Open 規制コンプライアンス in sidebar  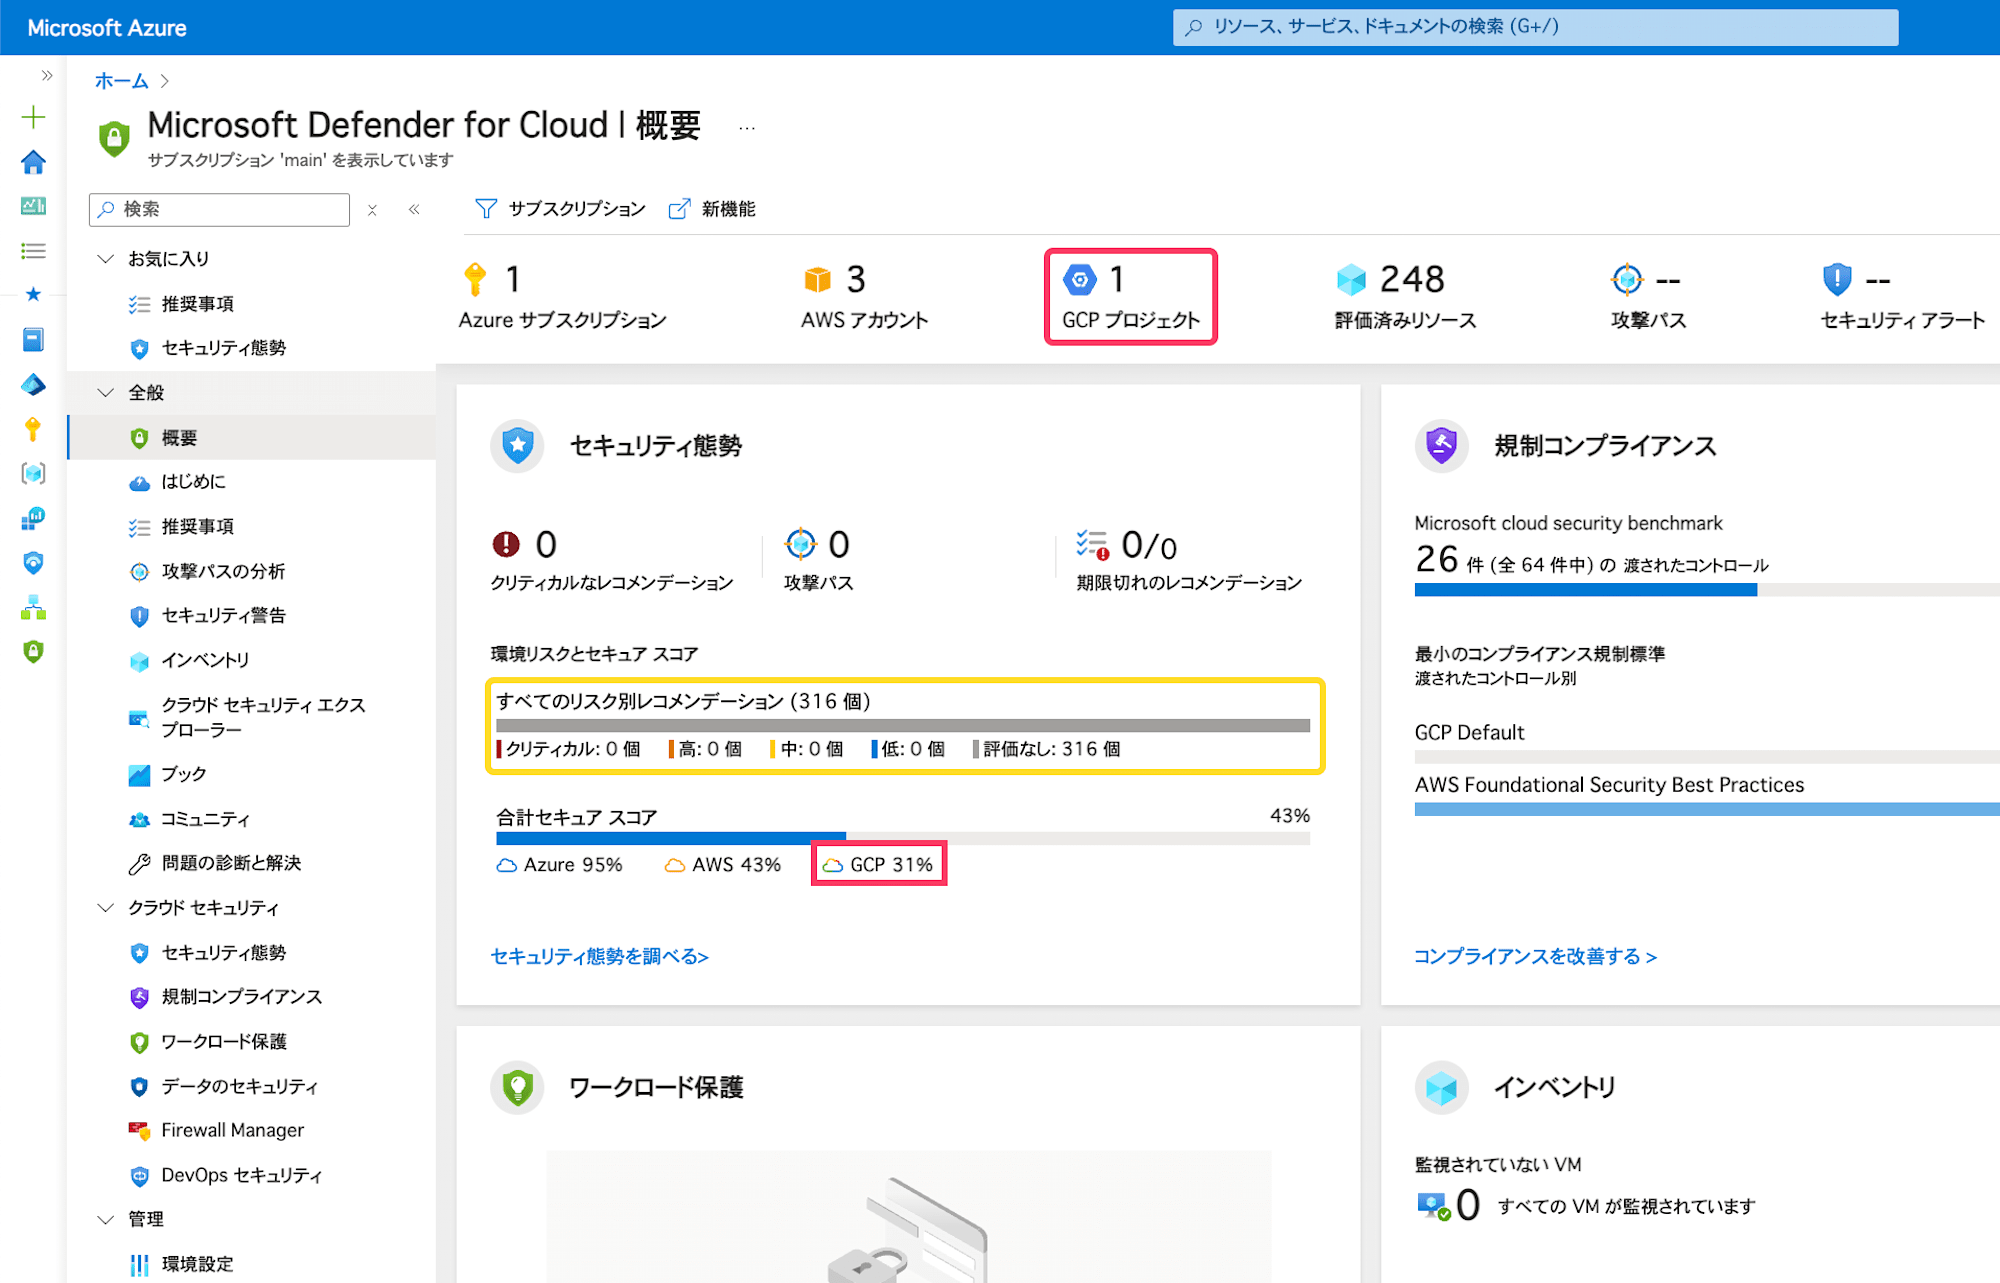click(x=241, y=997)
